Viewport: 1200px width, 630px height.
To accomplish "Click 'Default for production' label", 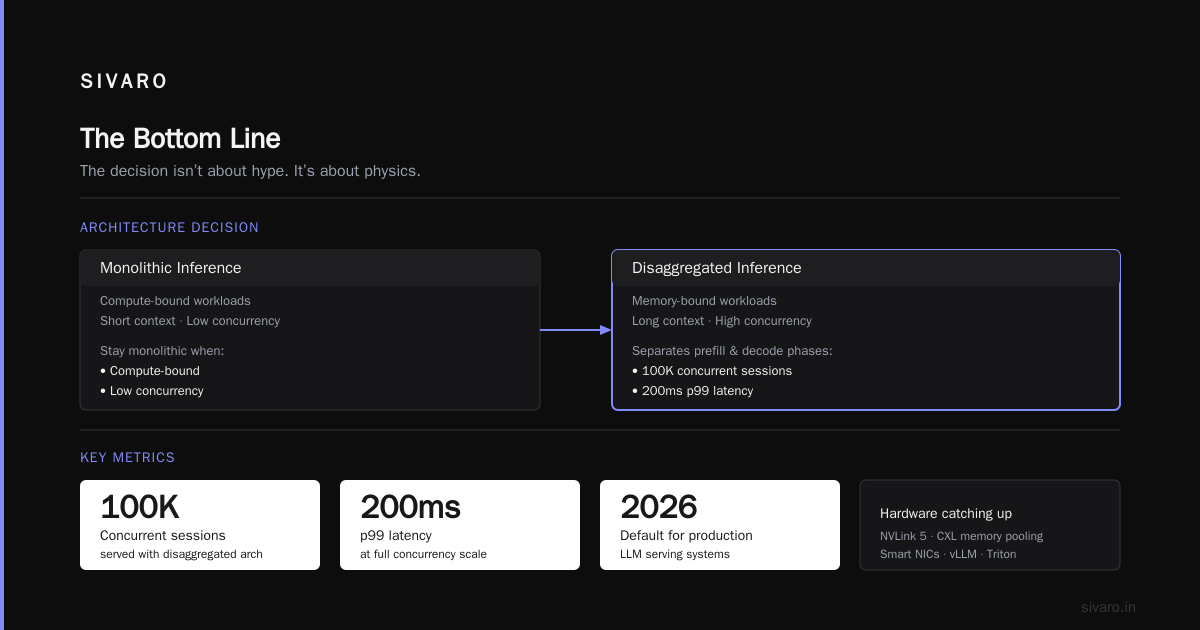I will (686, 535).
